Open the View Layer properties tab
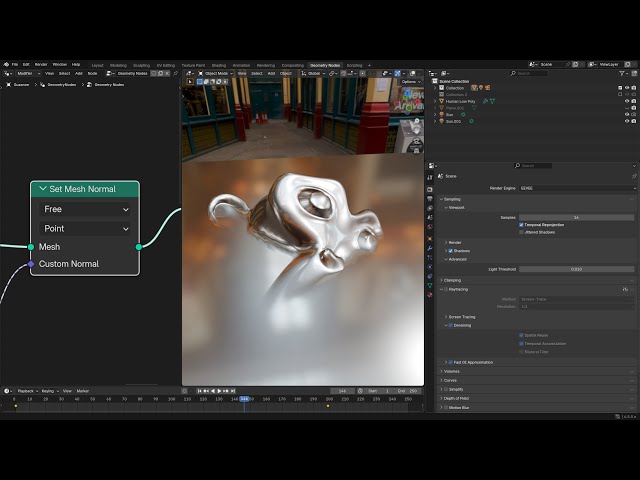 430,208
